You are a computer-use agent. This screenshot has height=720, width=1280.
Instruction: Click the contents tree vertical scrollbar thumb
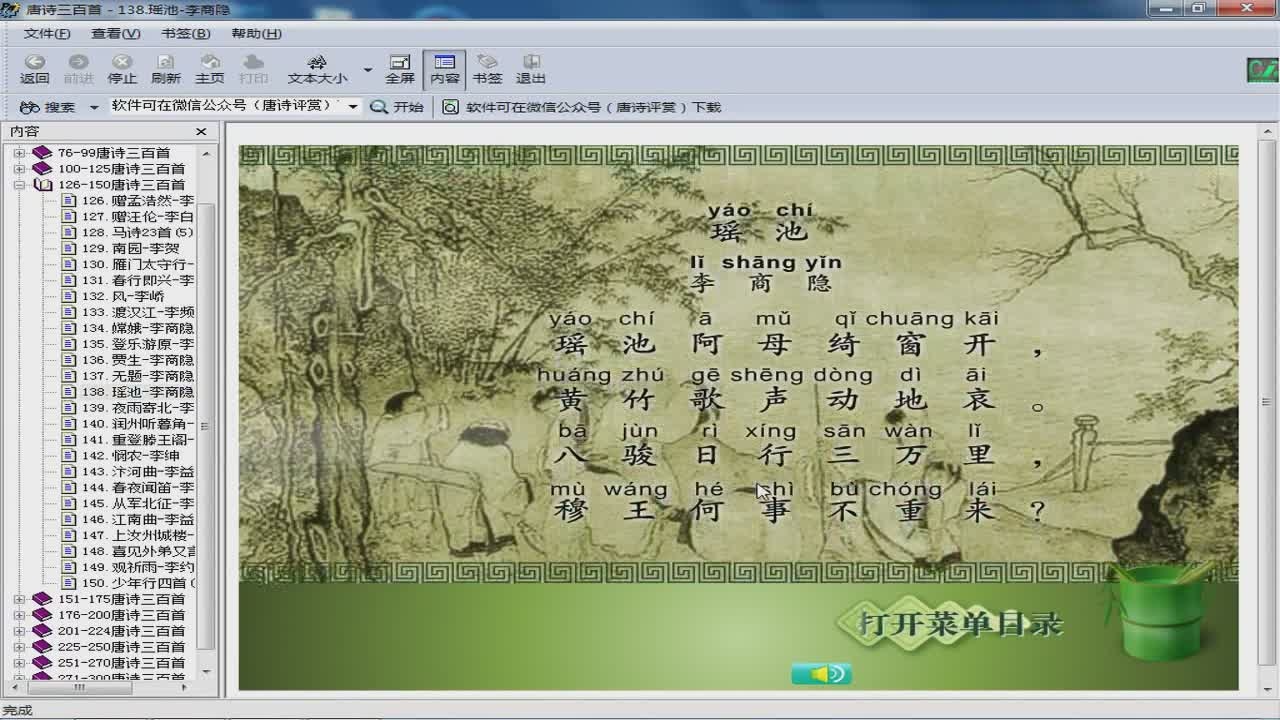206,425
